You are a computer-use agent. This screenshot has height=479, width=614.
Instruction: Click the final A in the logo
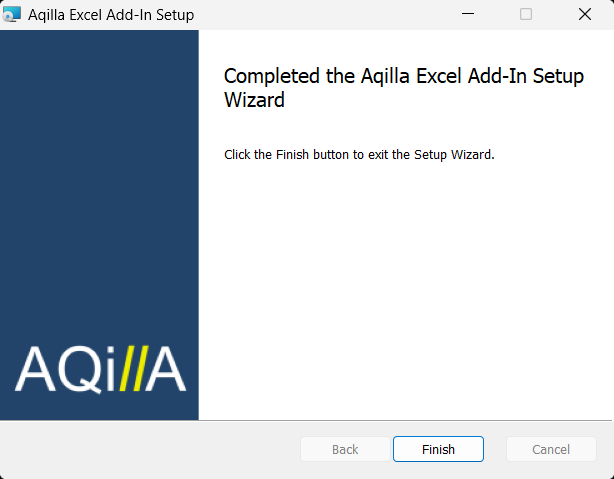(x=164, y=370)
